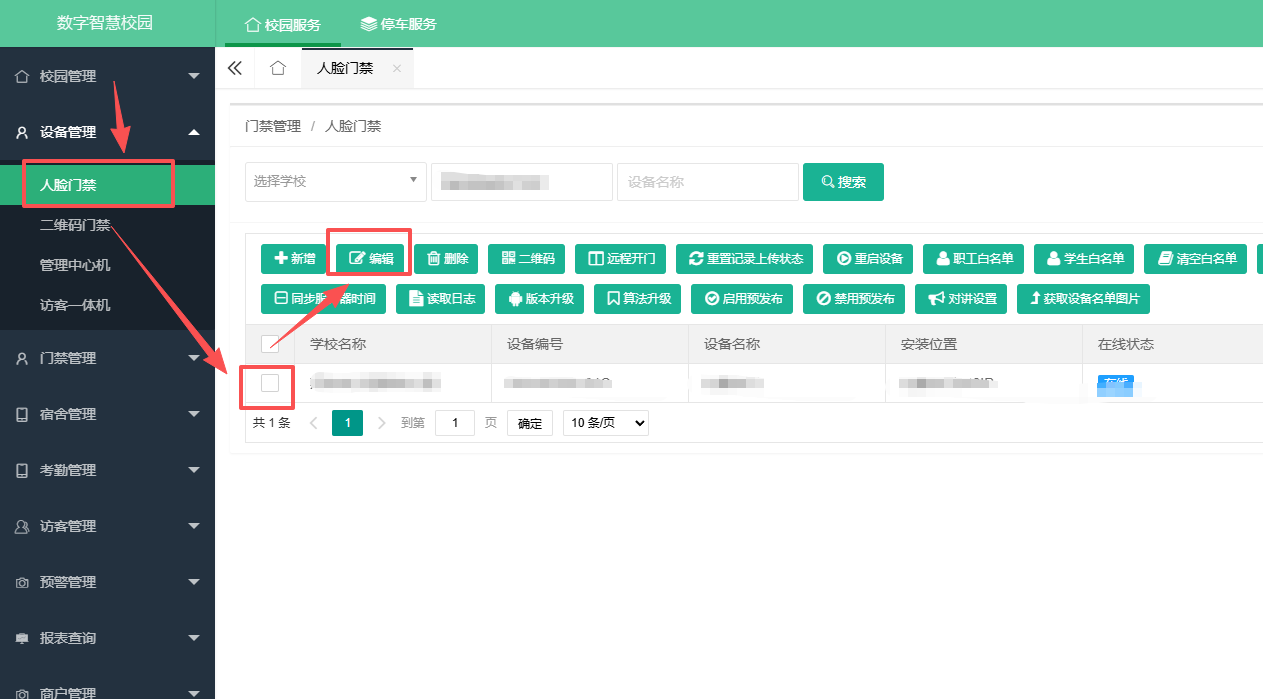Viewport: 1263px width, 699px height.
Task: Expand the 宿舍管理 sidebar menu
Action: pos(107,414)
